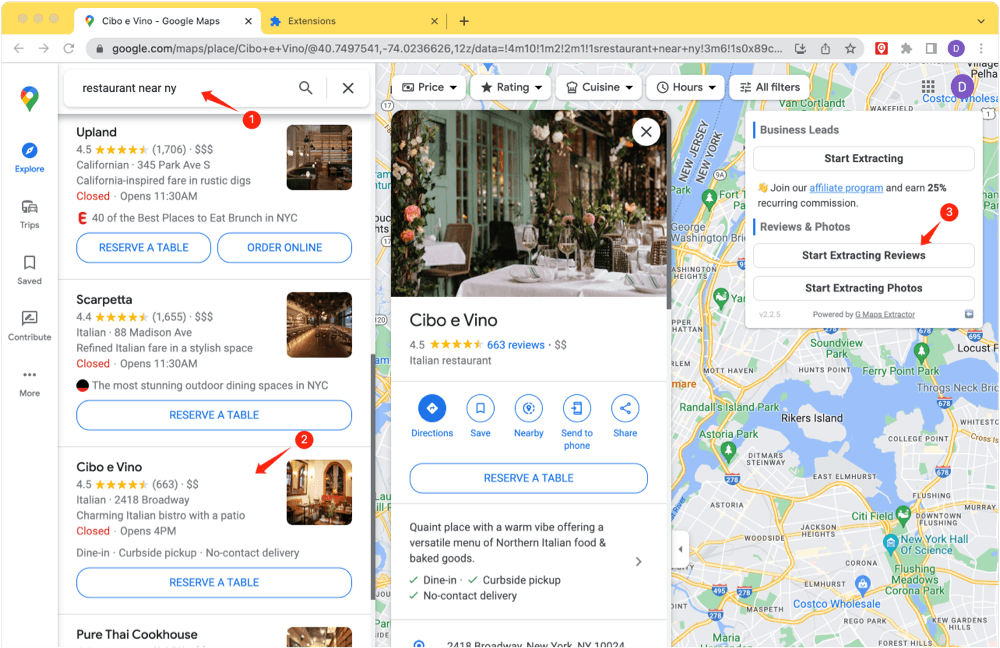Open Contribute in the sidebar
The image size is (1000, 648).
pos(29,326)
